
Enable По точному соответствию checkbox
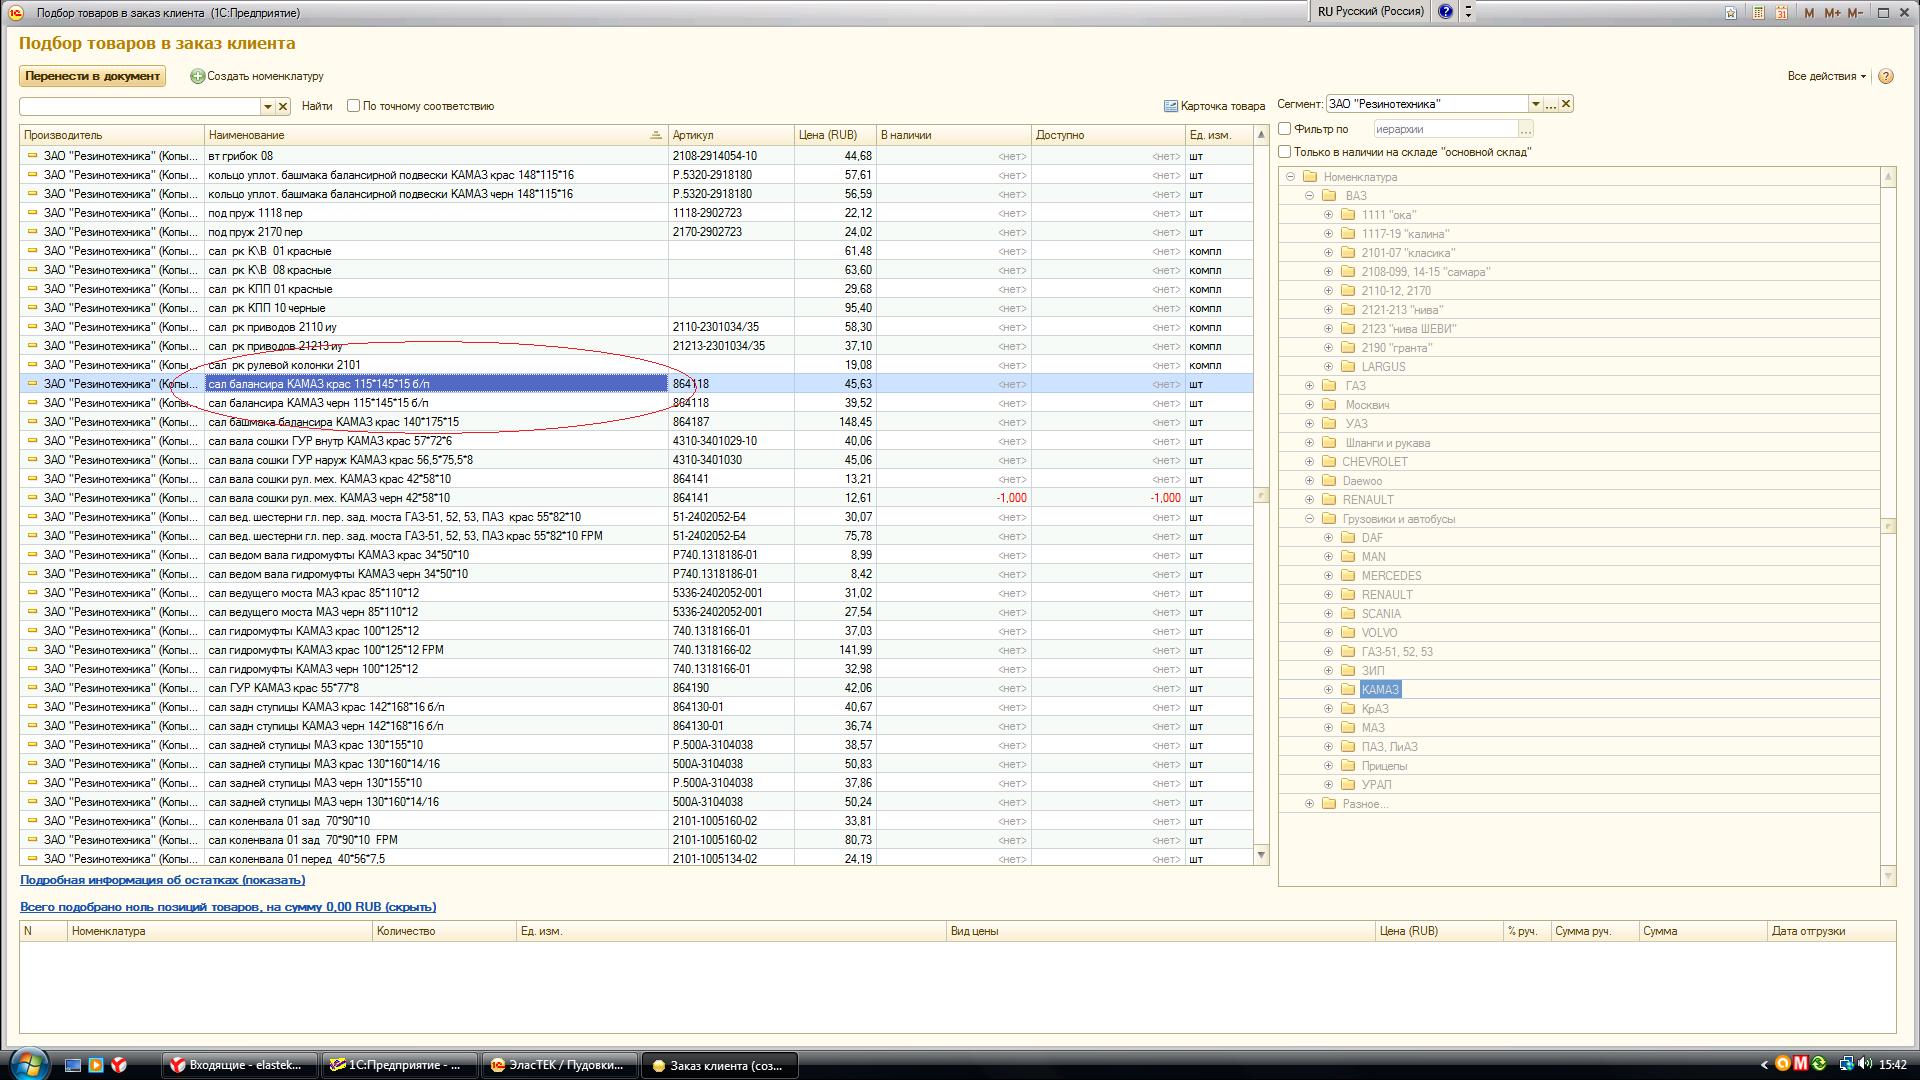pos(353,106)
